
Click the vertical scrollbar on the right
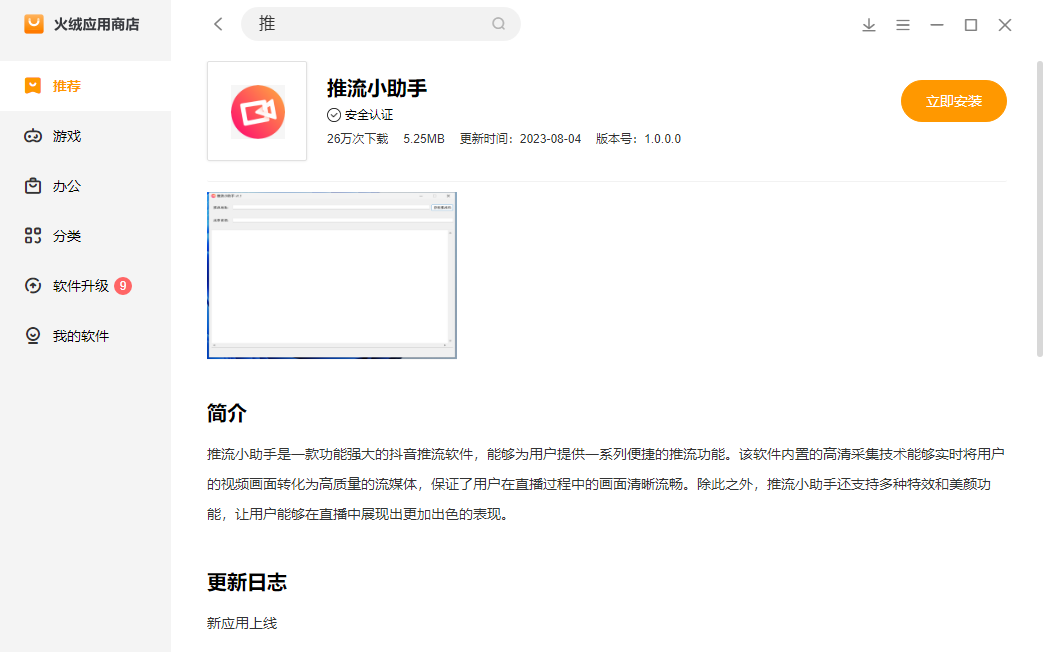pyautogui.click(x=1039, y=209)
